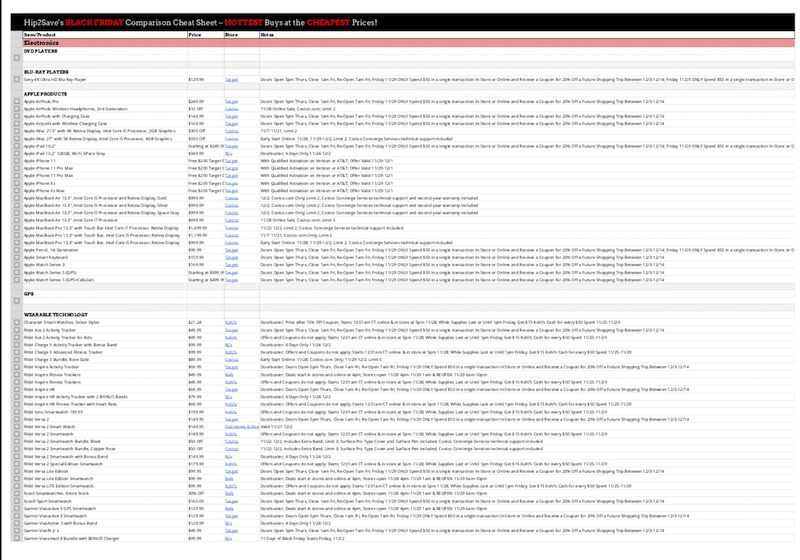Tick the Fitbit Charge 3 Bundle, Rose Gold checkbox
Image resolution: width=800 pixels, height=560 pixels.
[x=17, y=360]
